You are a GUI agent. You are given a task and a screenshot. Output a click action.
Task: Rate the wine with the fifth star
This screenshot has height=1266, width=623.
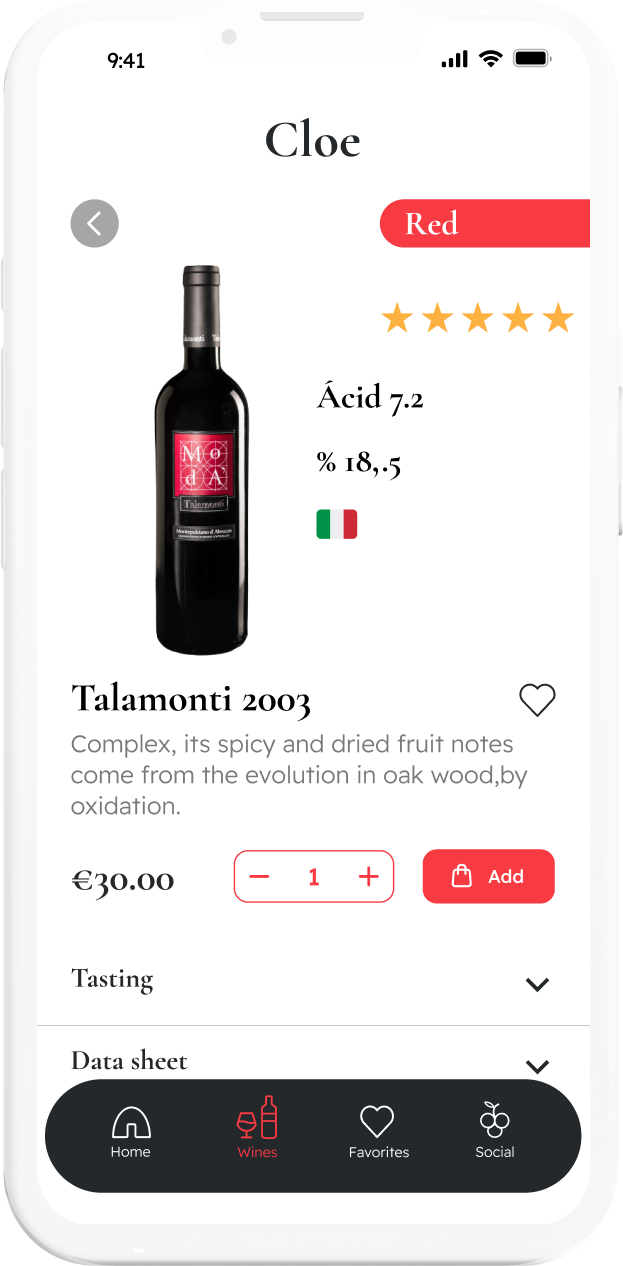pyautogui.click(x=558, y=319)
